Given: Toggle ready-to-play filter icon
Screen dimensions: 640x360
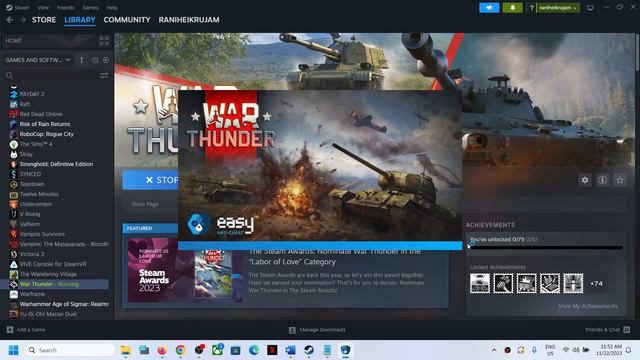Looking at the screenshot, I should point(106,60).
